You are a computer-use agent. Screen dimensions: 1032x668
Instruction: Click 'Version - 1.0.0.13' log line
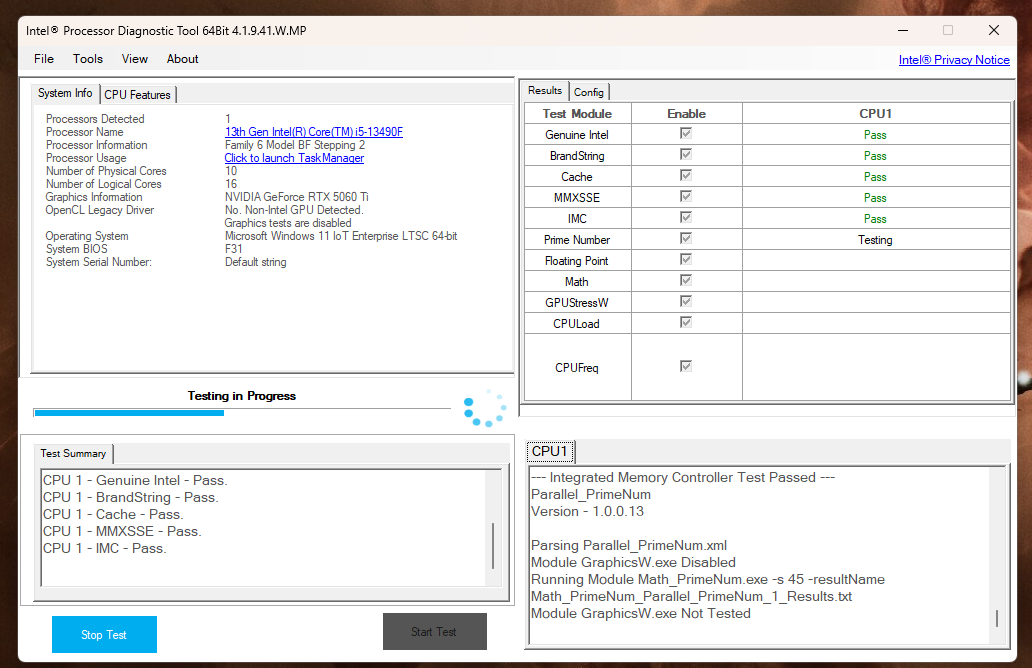point(588,511)
